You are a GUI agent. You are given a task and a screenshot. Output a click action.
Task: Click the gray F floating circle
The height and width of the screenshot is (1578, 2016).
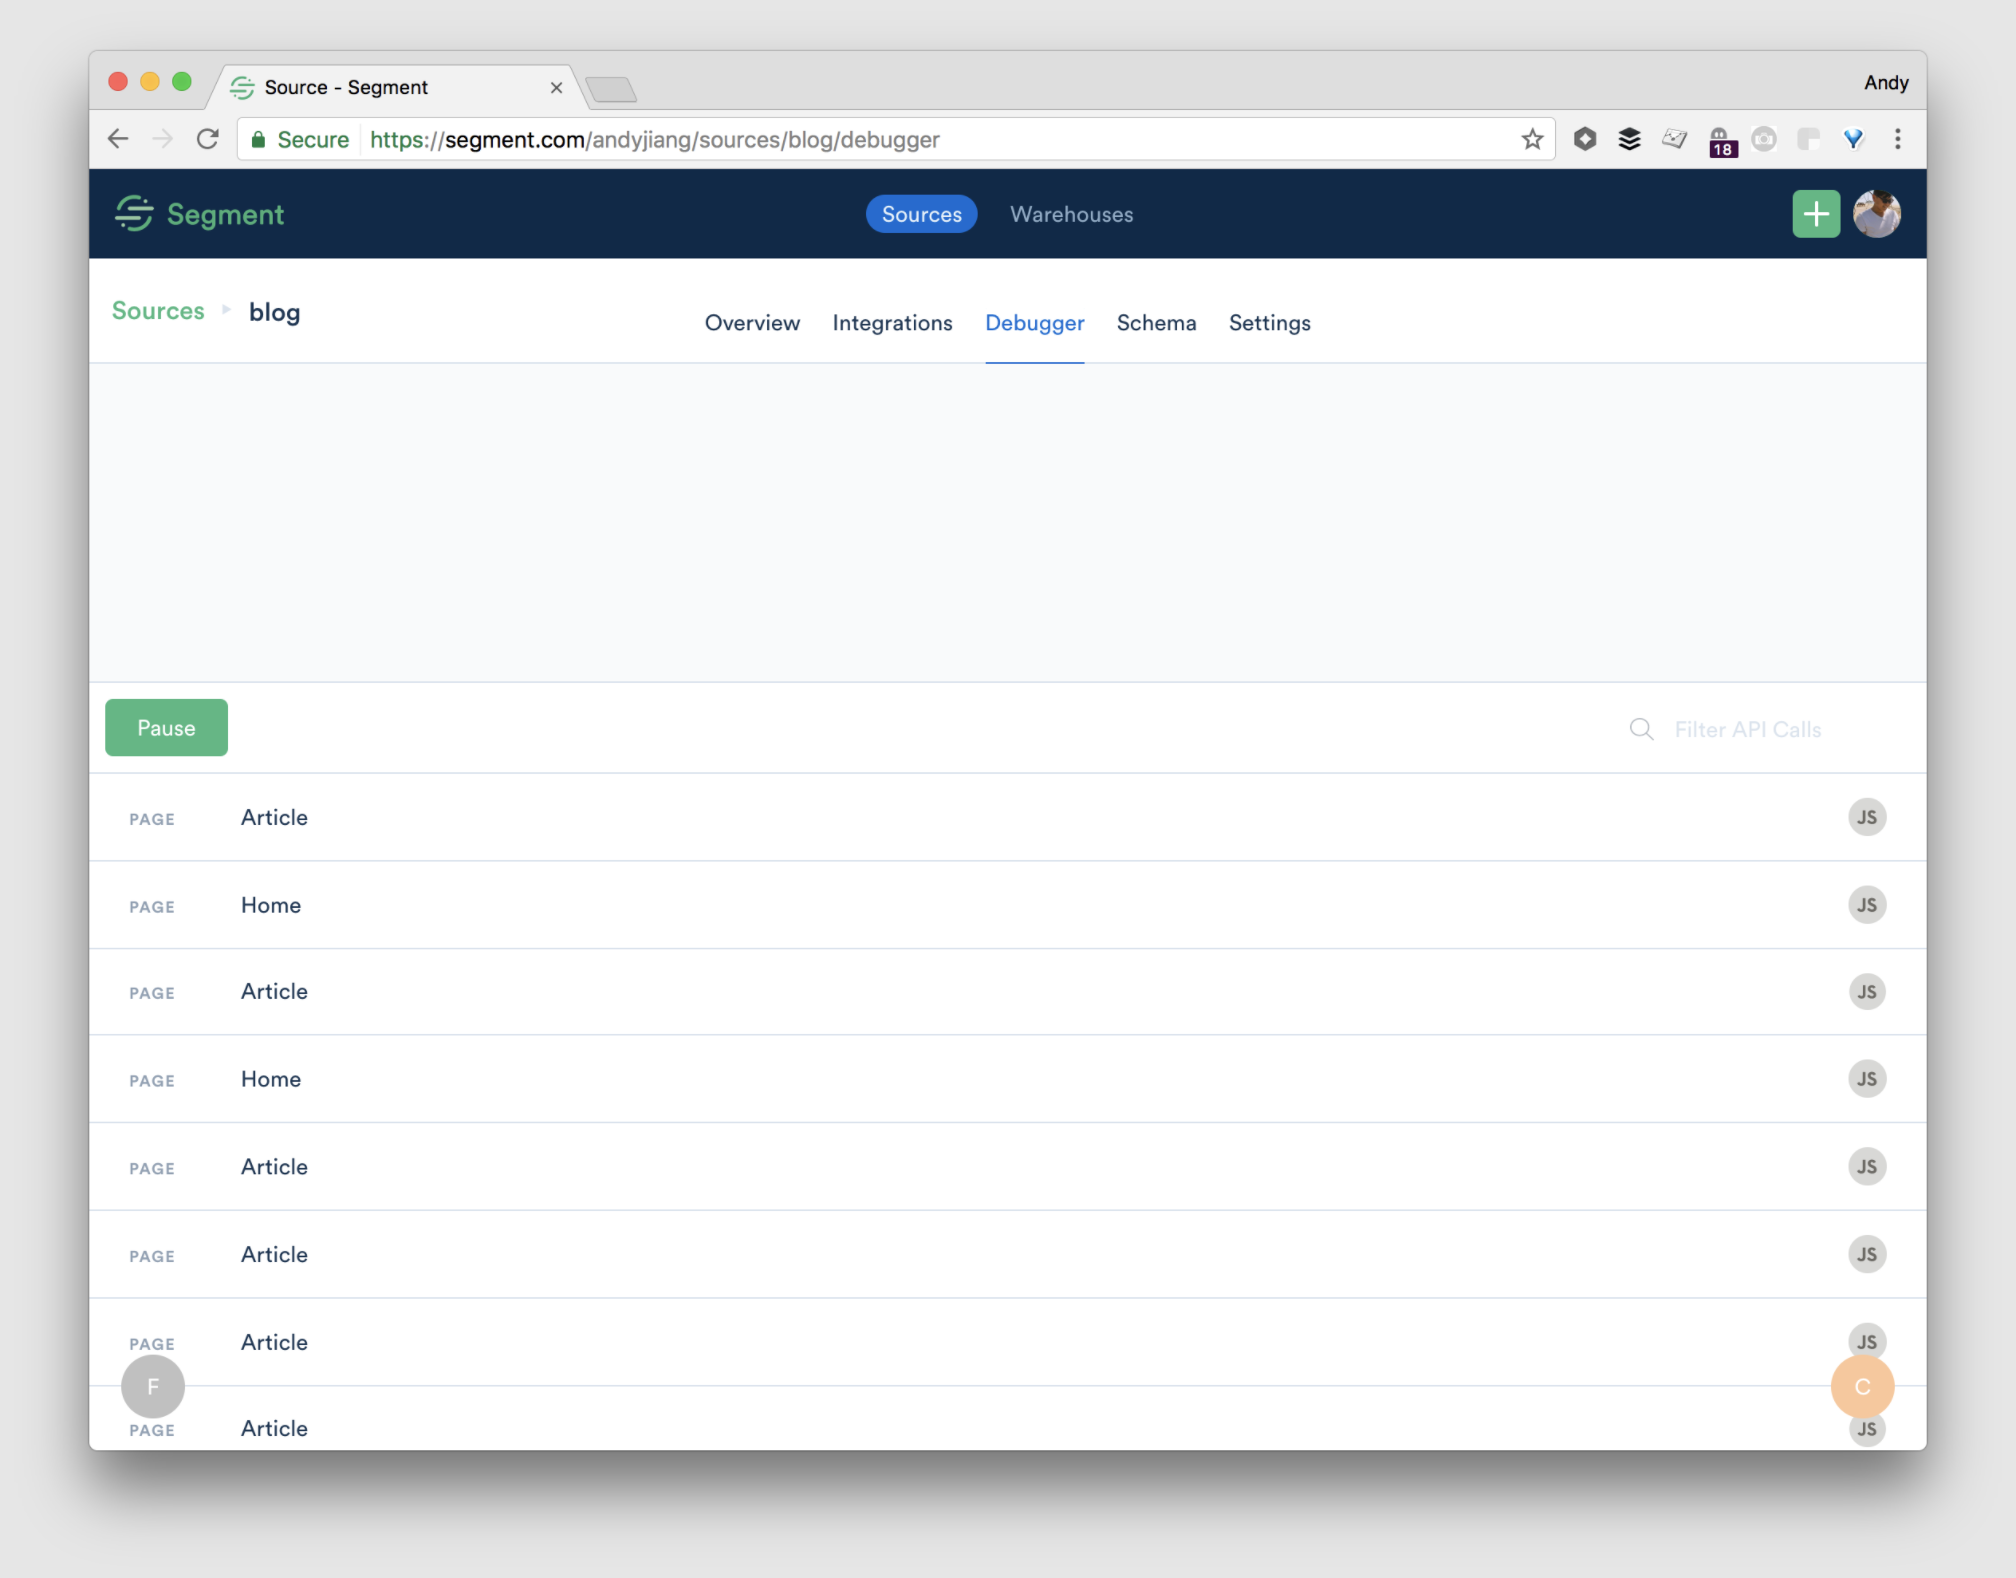[153, 1386]
